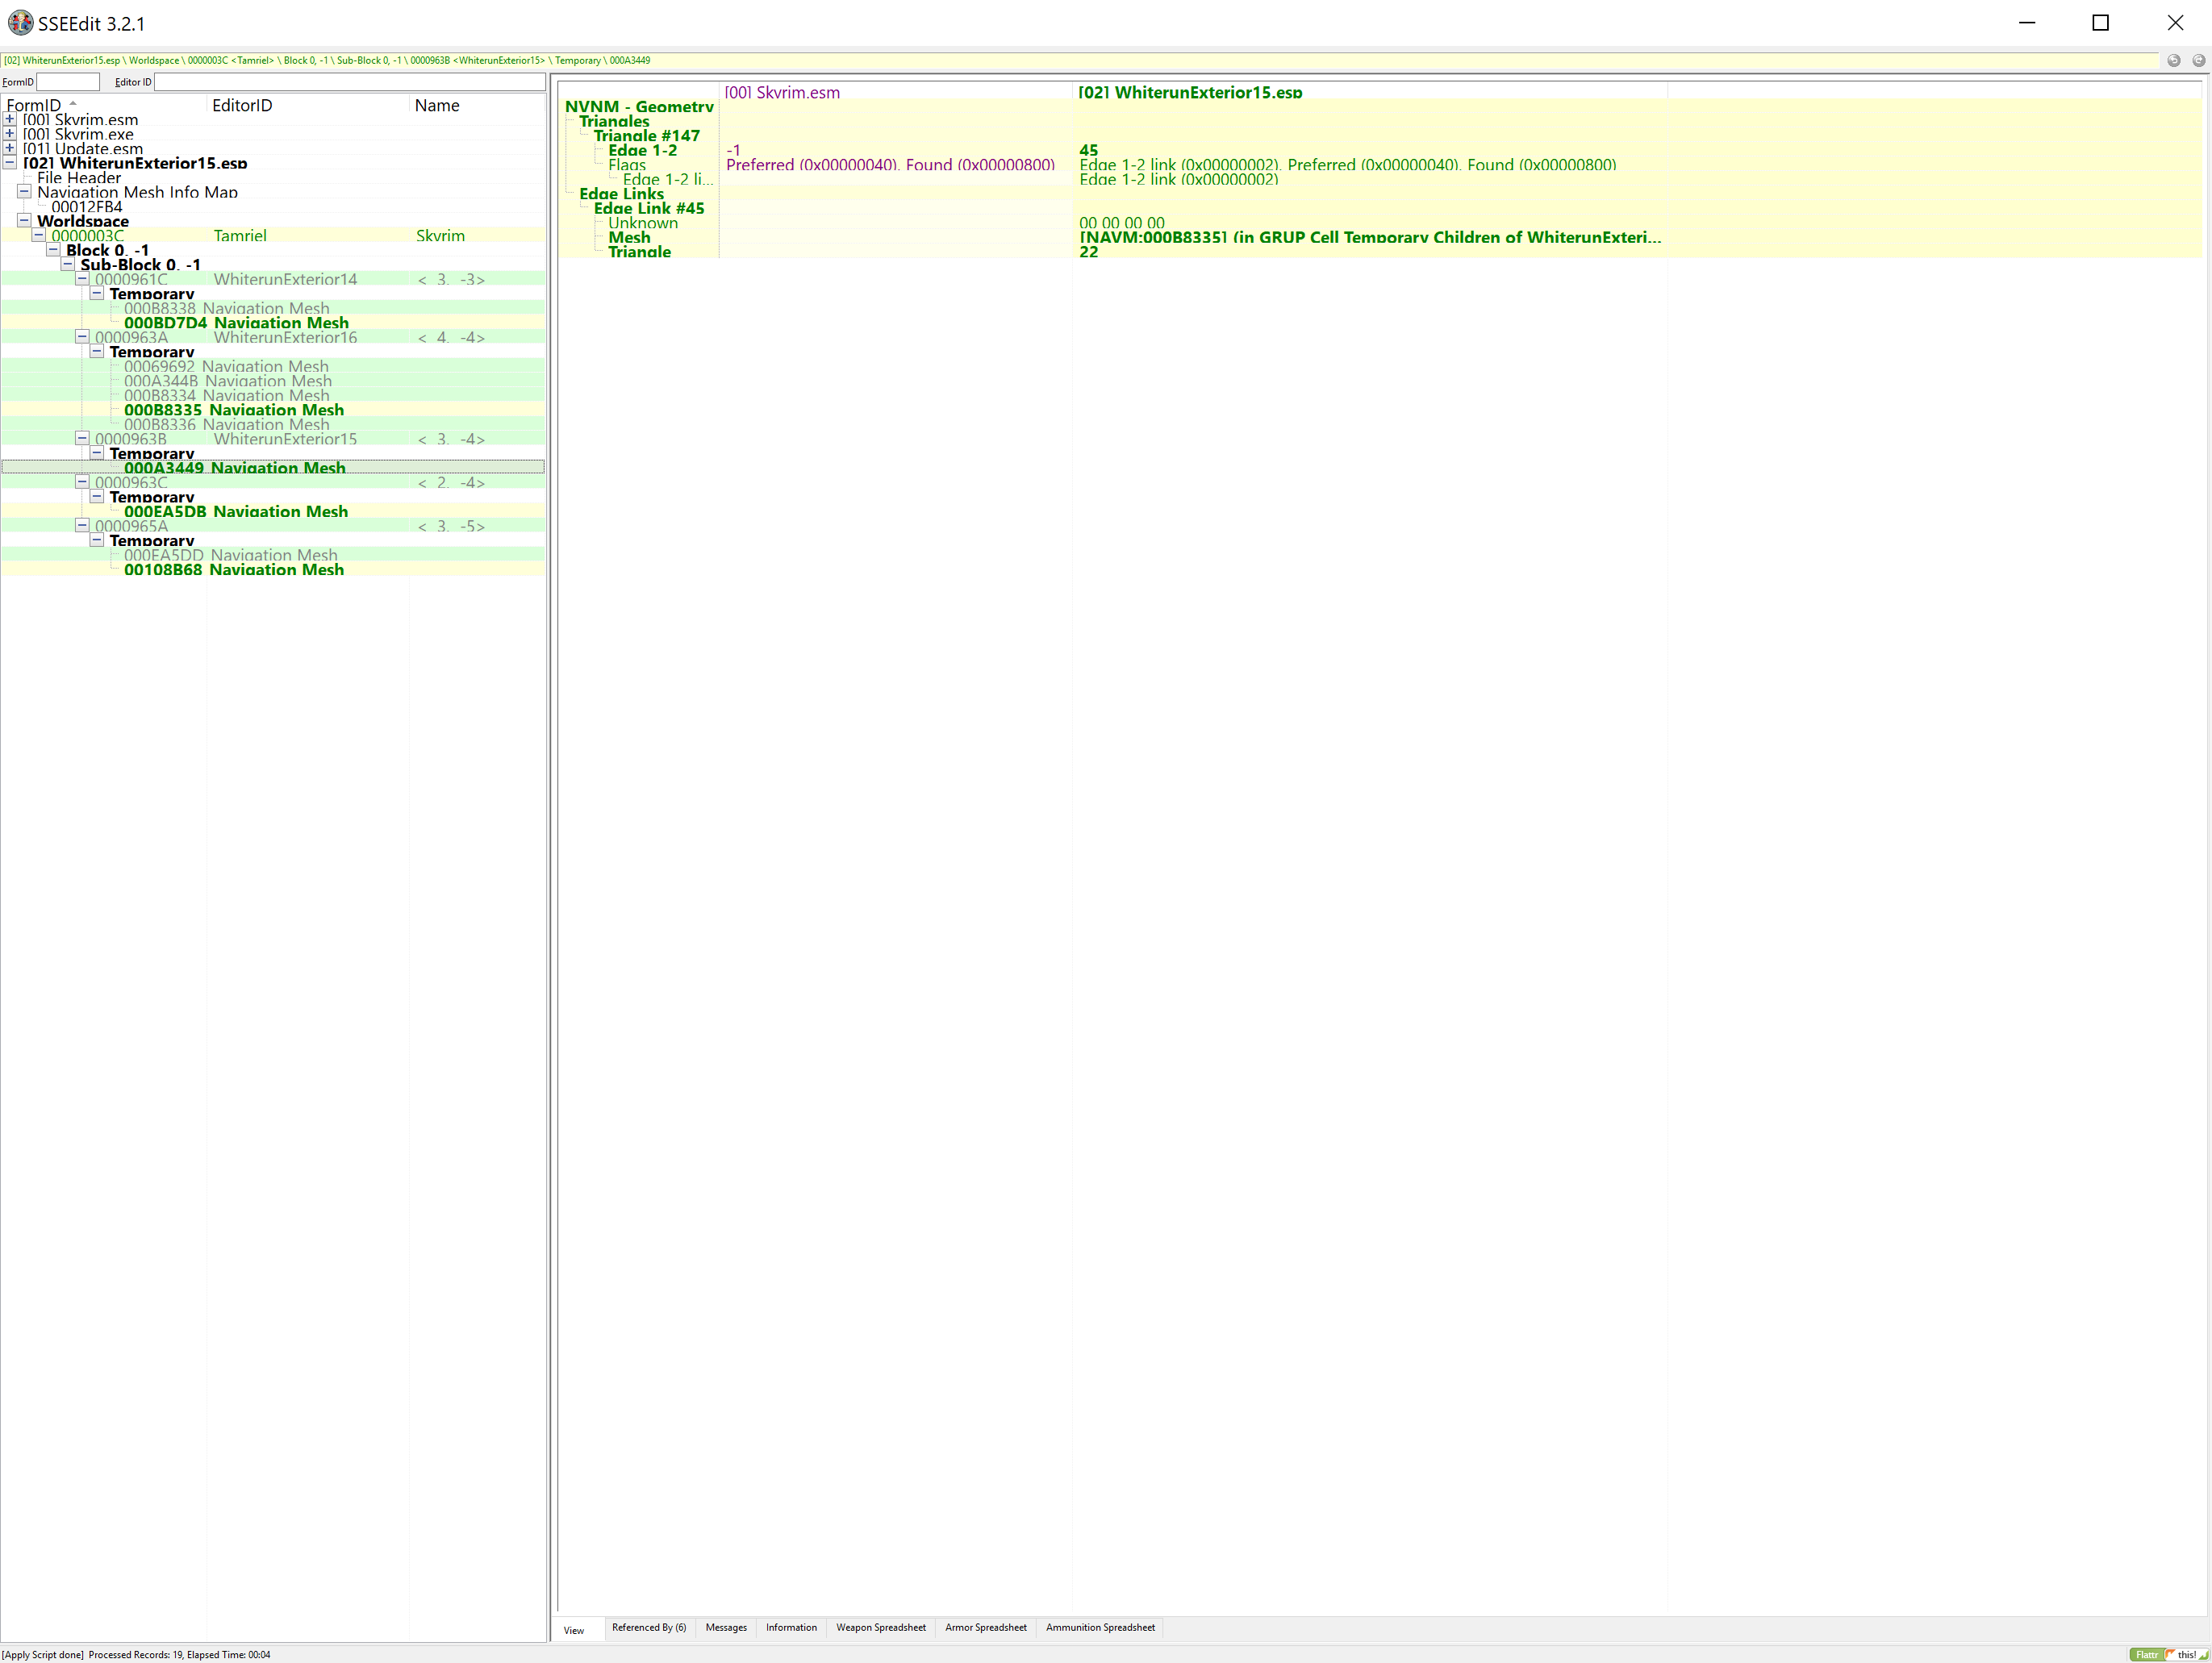The image size is (2212, 1663).
Task: Collapse Temporary group under 0000963B
Action: pyautogui.click(x=97, y=453)
